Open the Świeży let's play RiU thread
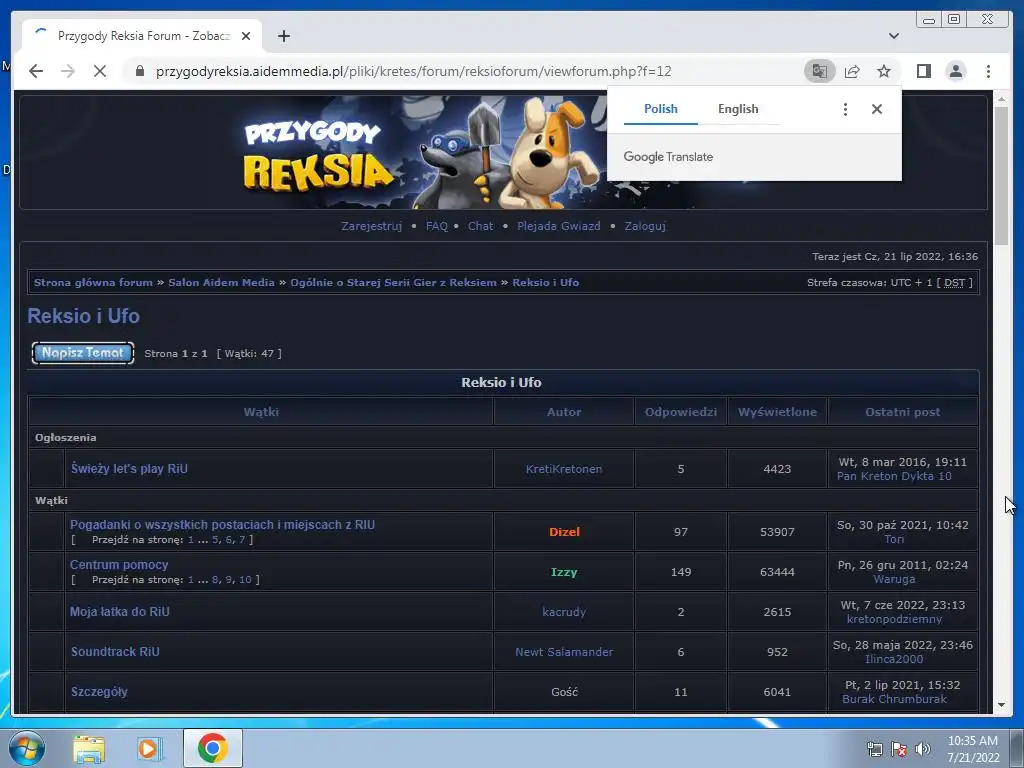Screen dimensions: 1024x768 click(x=129, y=469)
